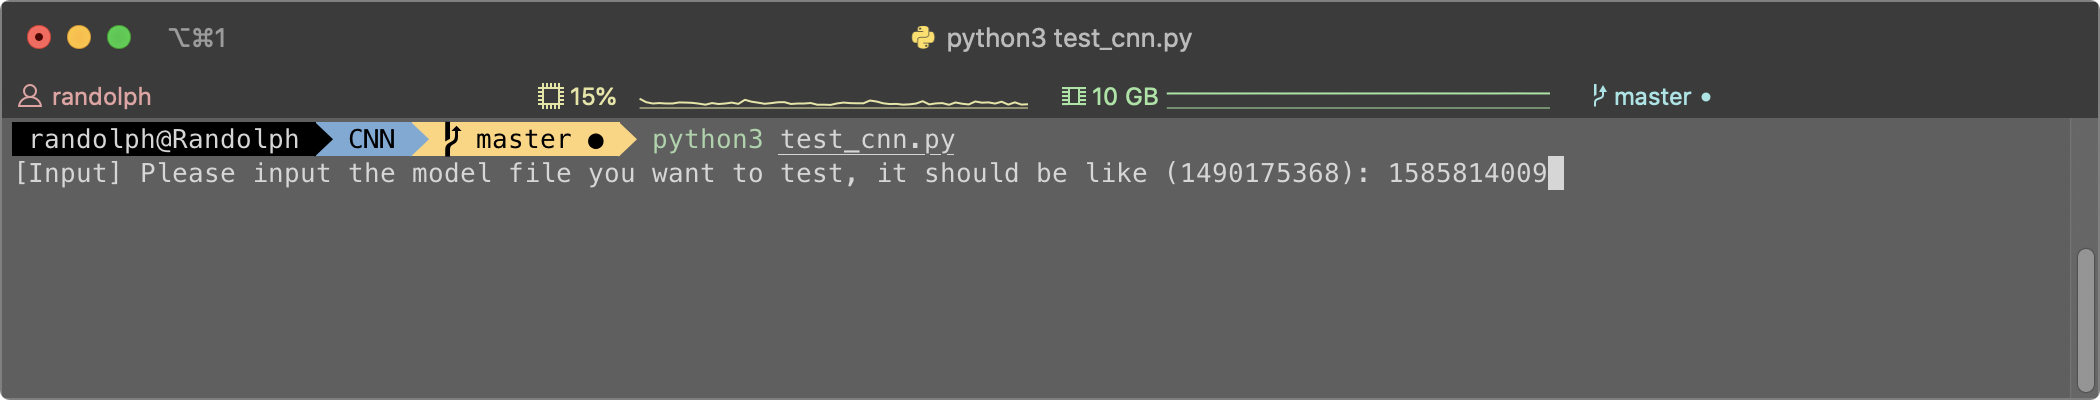
Task: Click the blue dot next to status bar master
Action: 1706,97
